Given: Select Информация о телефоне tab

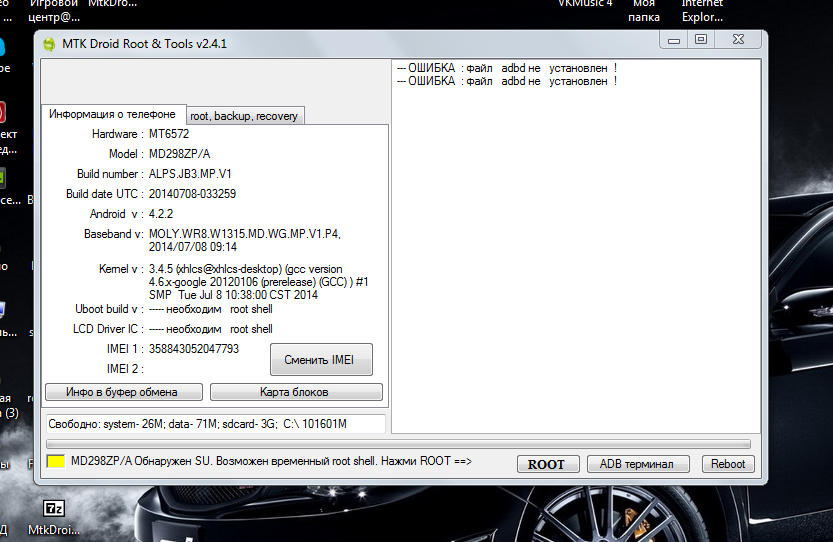Looking at the screenshot, I should click(113, 114).
